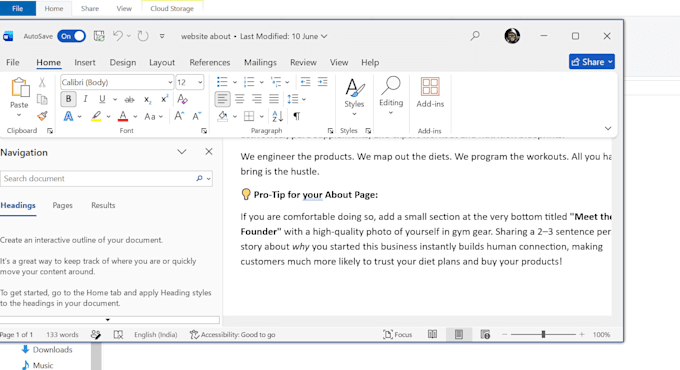Switch to the Design ribbon tab
The image size is (680, 370).
(x=123, y=62)
